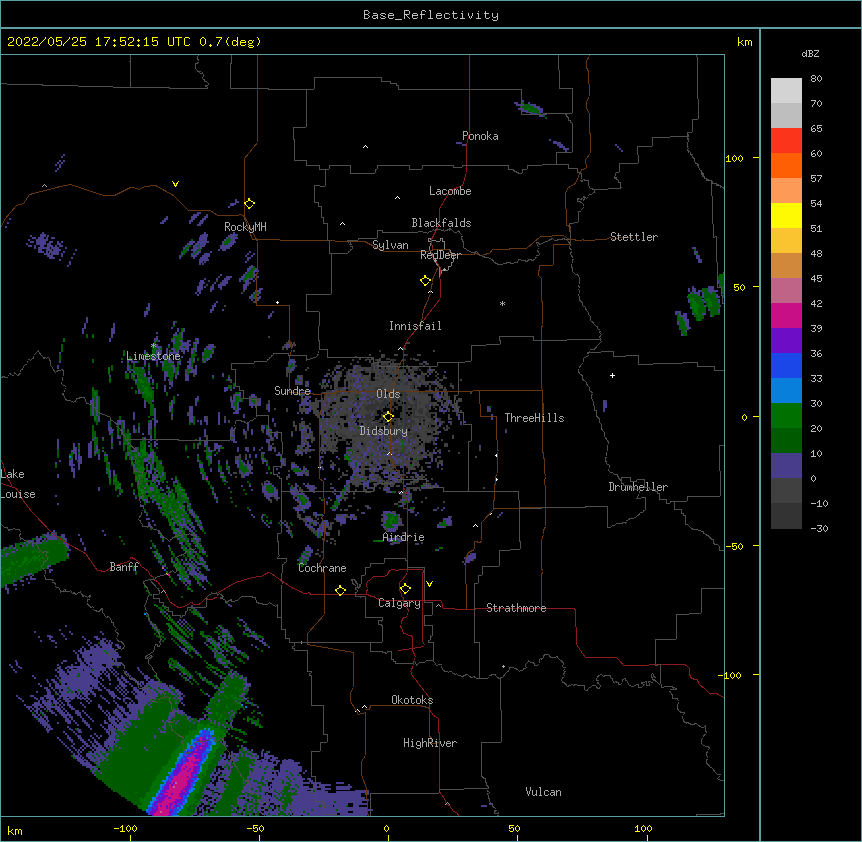
Task: Select the yellow diamond marker above Calgary
Action: point(405,589)
